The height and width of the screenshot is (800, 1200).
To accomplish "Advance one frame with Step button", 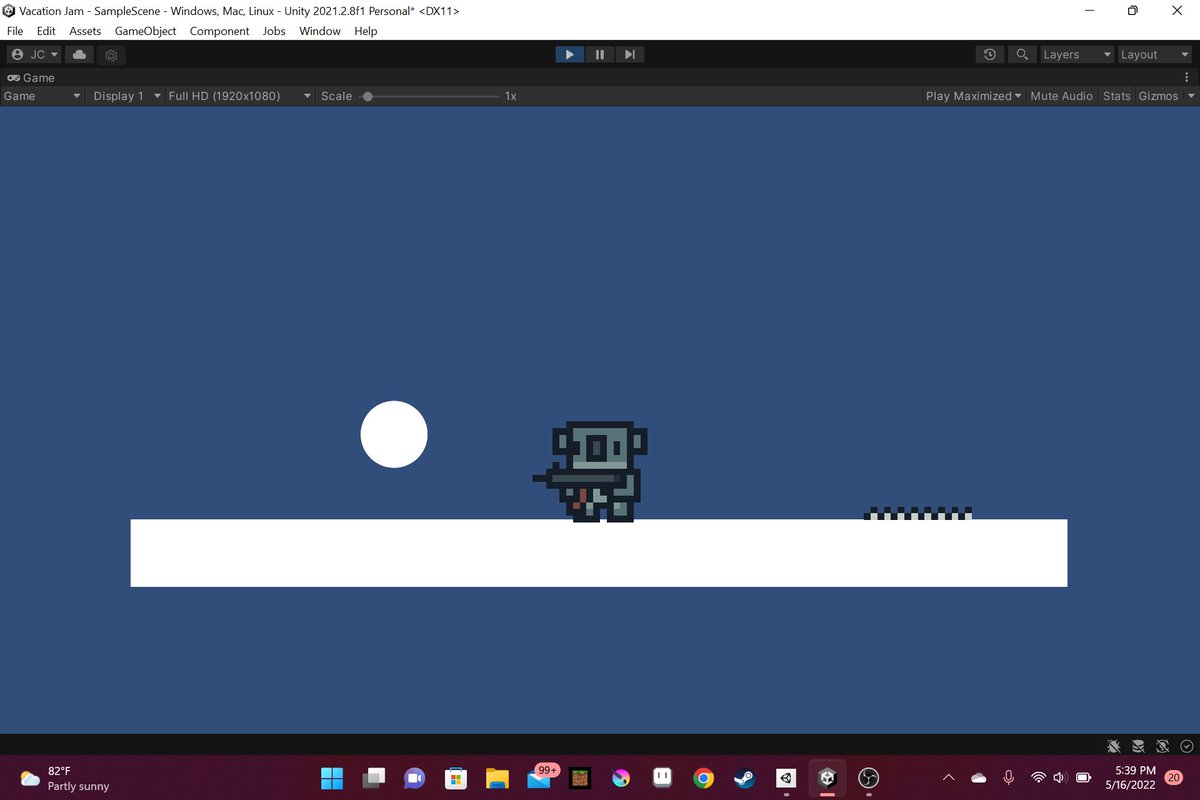I will pyautogui.click(x=629, y=54).
